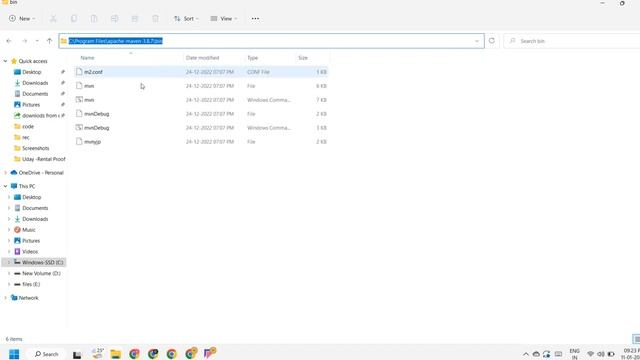Go back with the Back arrow
The image size is (640, 360).
(x=9, y=41)
